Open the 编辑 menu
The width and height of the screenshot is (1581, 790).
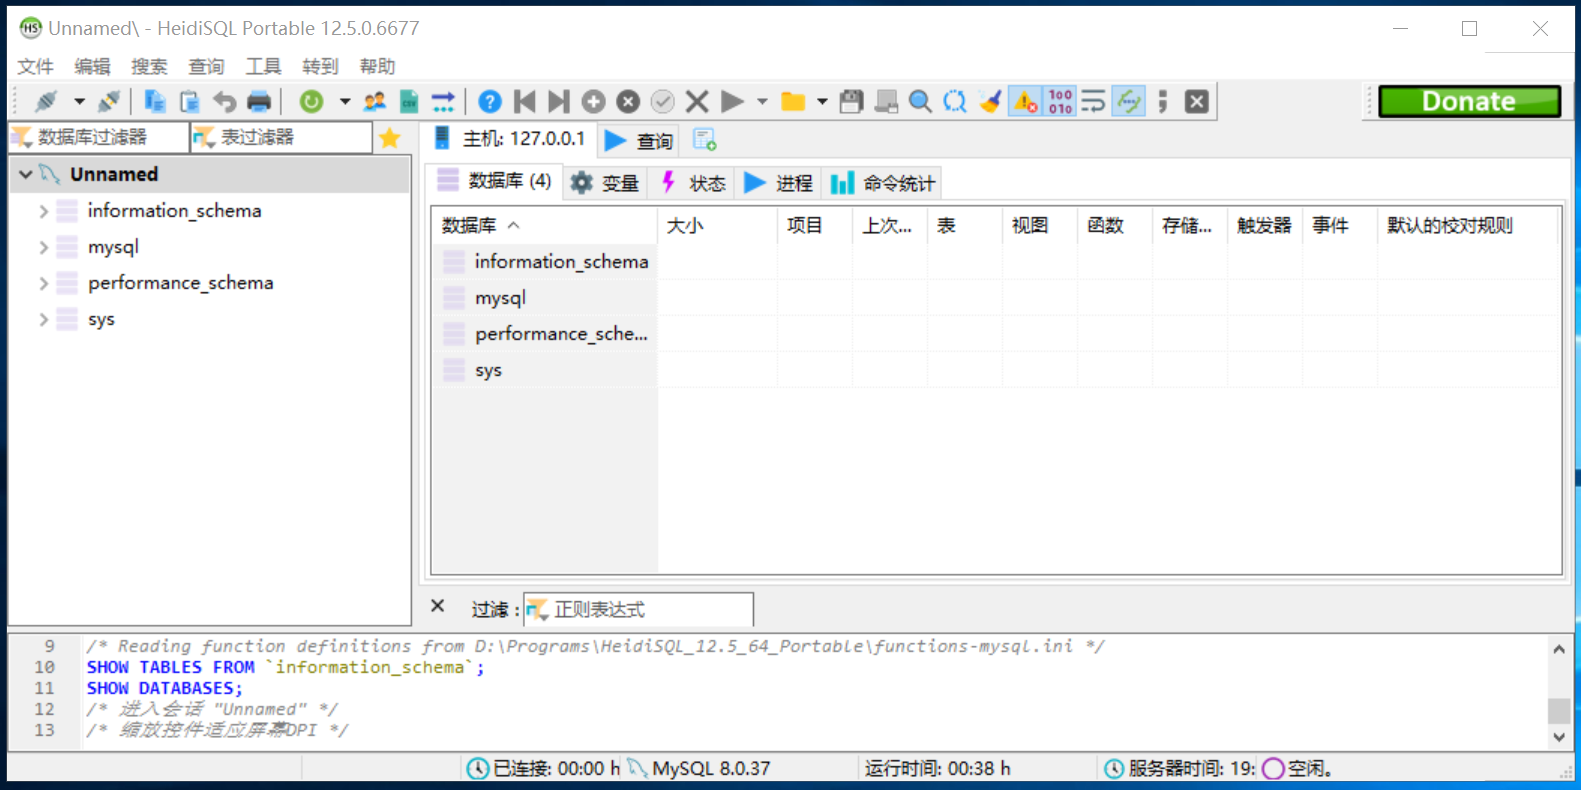92,66
